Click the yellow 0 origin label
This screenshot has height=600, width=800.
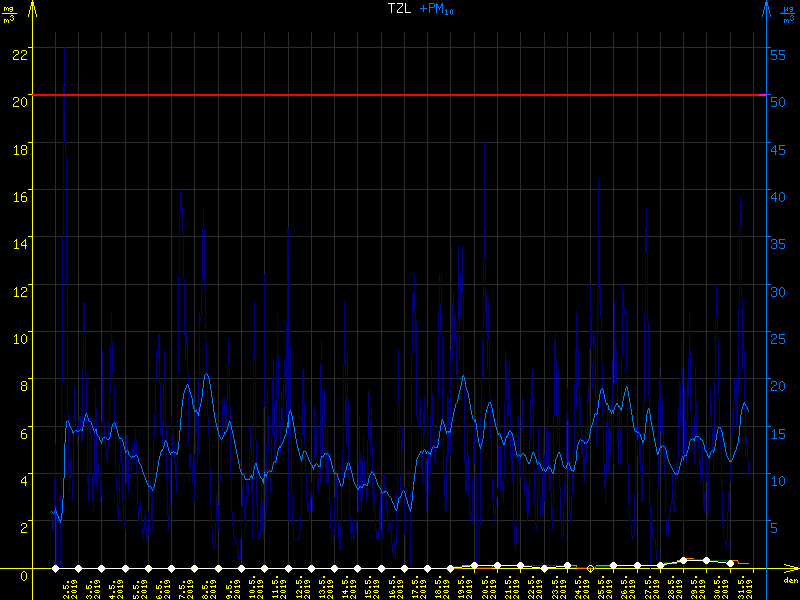point(22,576)
